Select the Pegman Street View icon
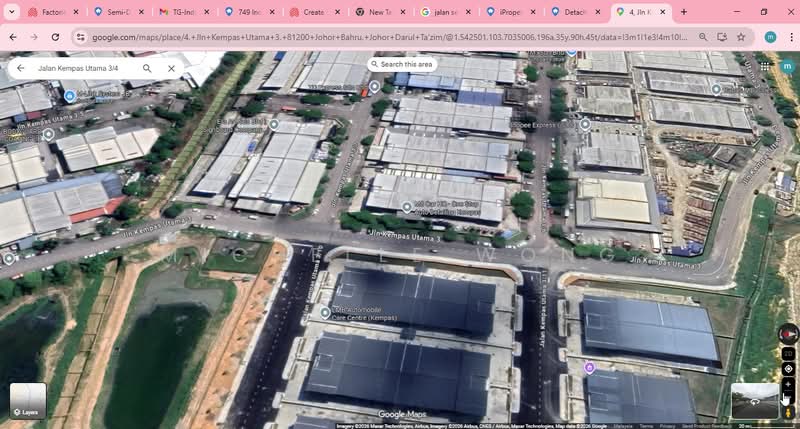This screenshot has width=800, height=429. (788, 409)
